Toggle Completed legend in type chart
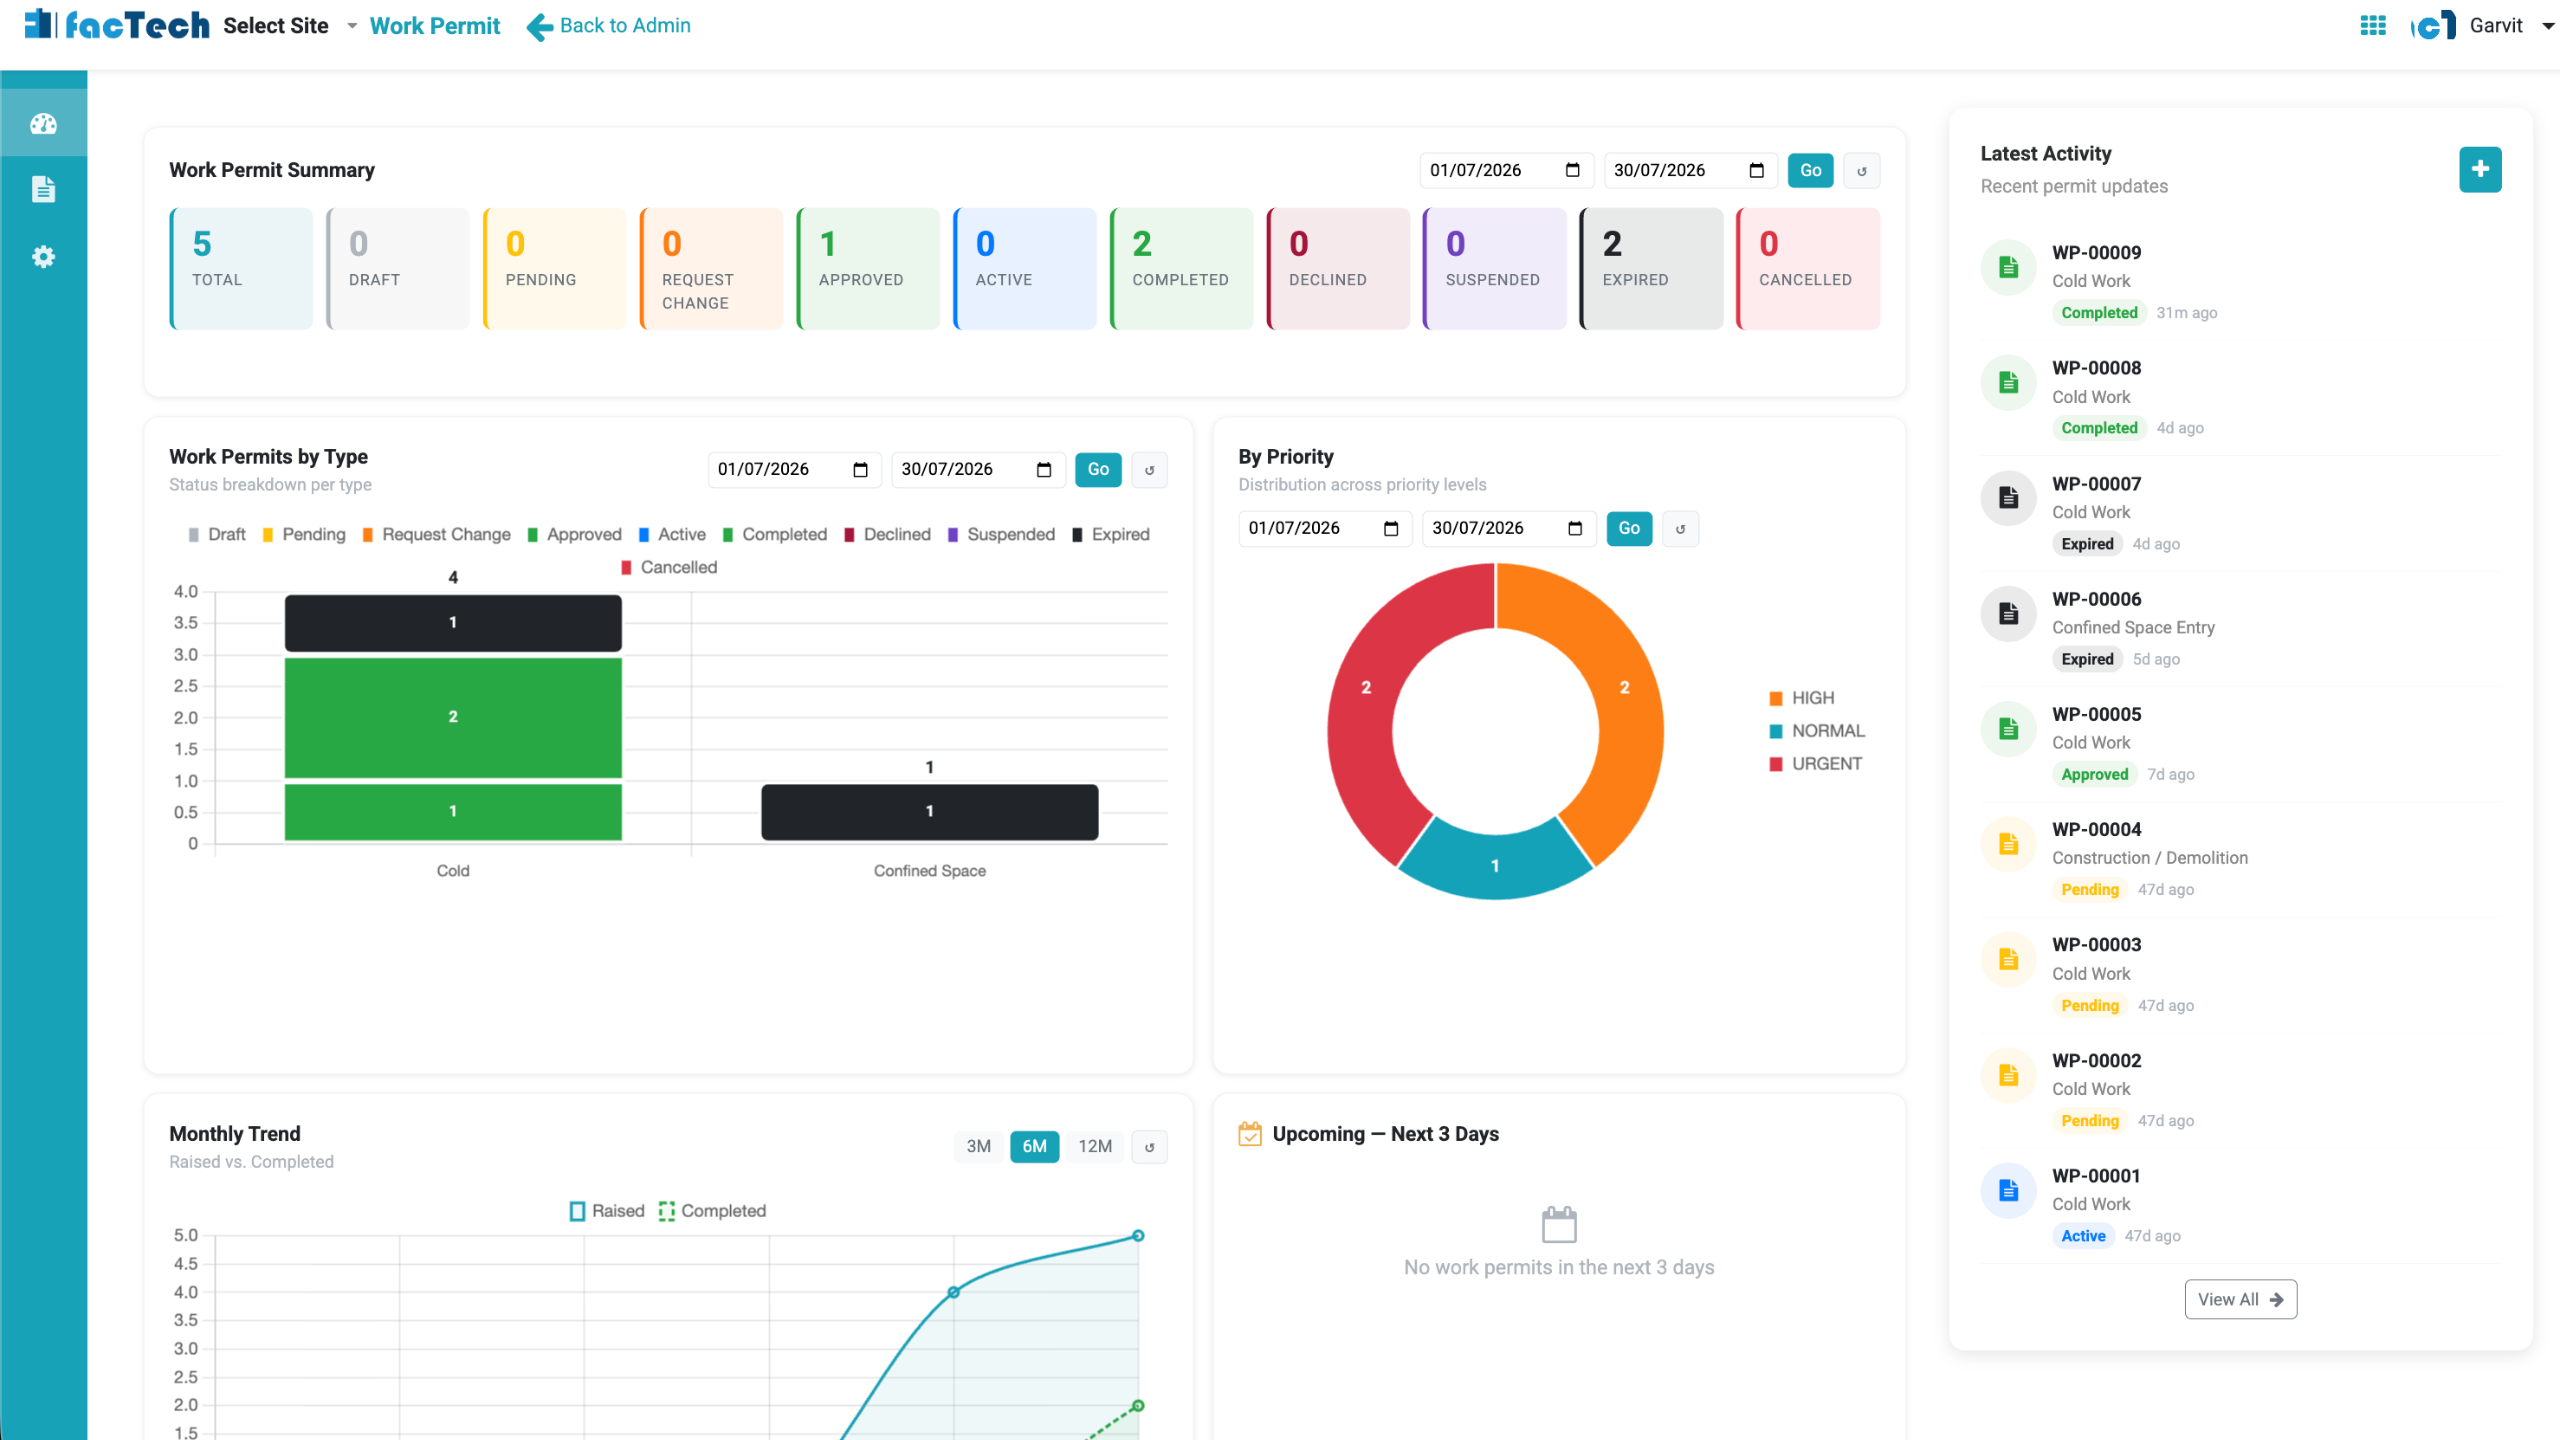Image resolution: width=2560 pixels, height=1440 pixels. coord(774,535)
